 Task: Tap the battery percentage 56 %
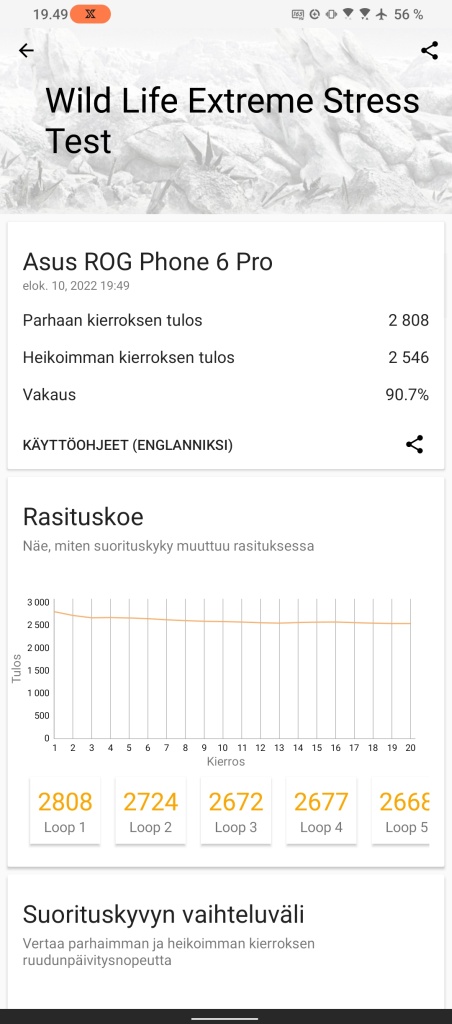(409, 14)
